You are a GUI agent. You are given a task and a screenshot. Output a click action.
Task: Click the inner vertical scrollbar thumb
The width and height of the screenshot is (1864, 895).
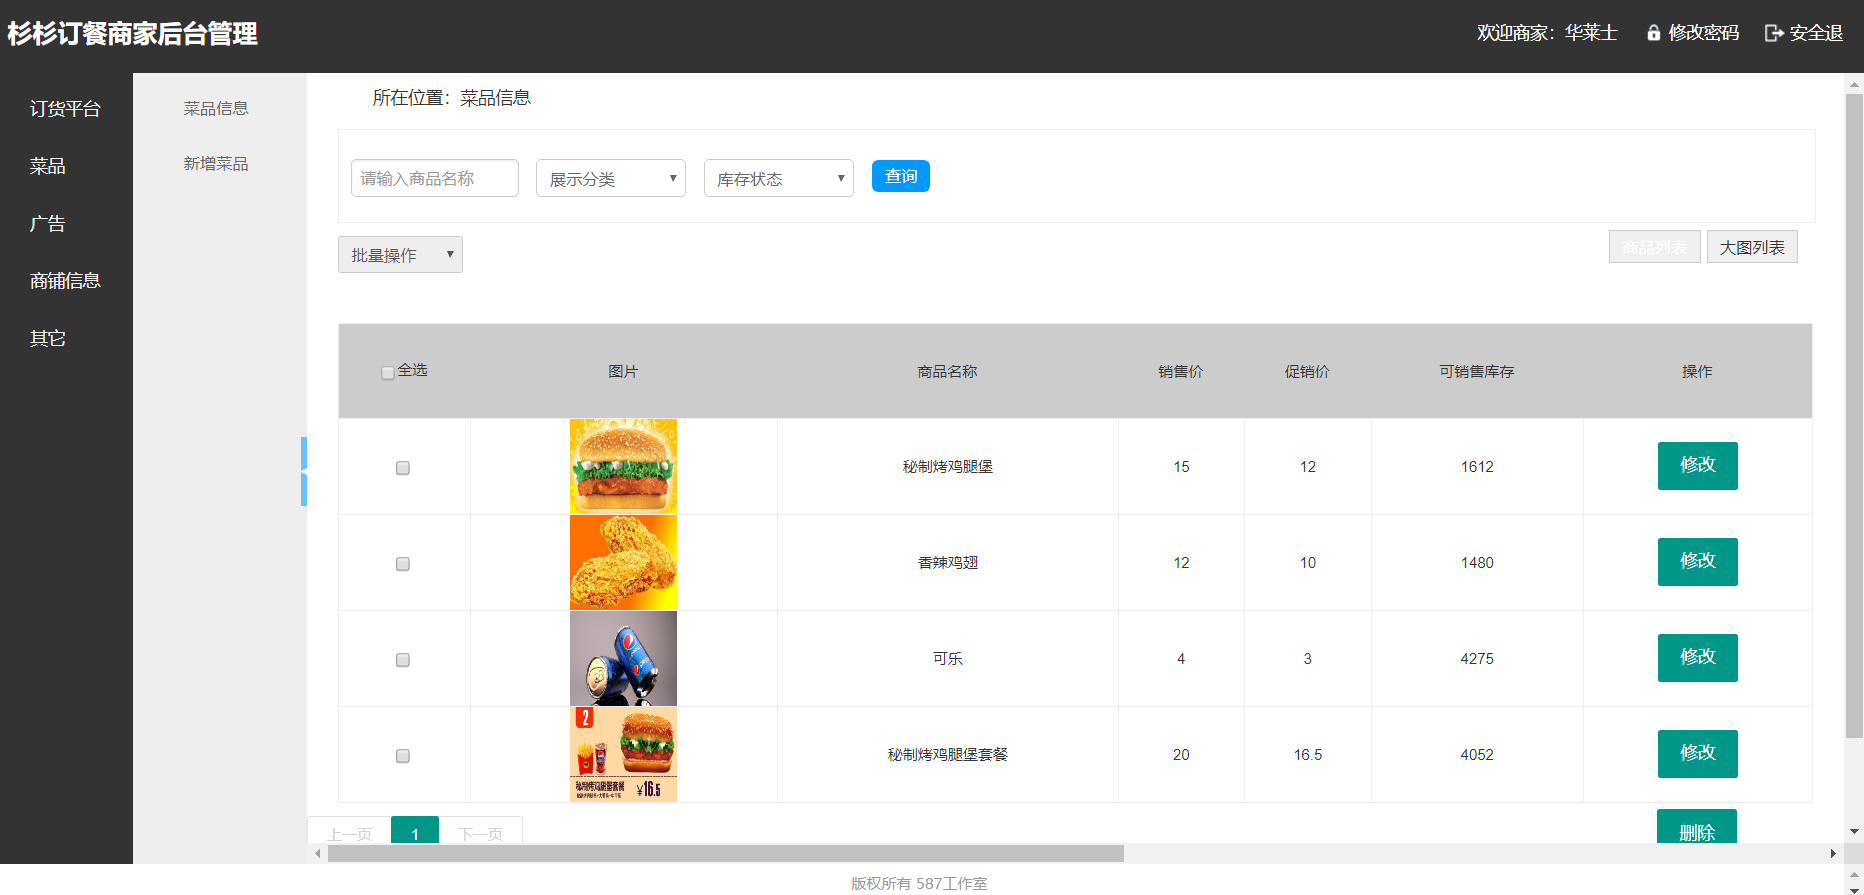click(1854, 416)
